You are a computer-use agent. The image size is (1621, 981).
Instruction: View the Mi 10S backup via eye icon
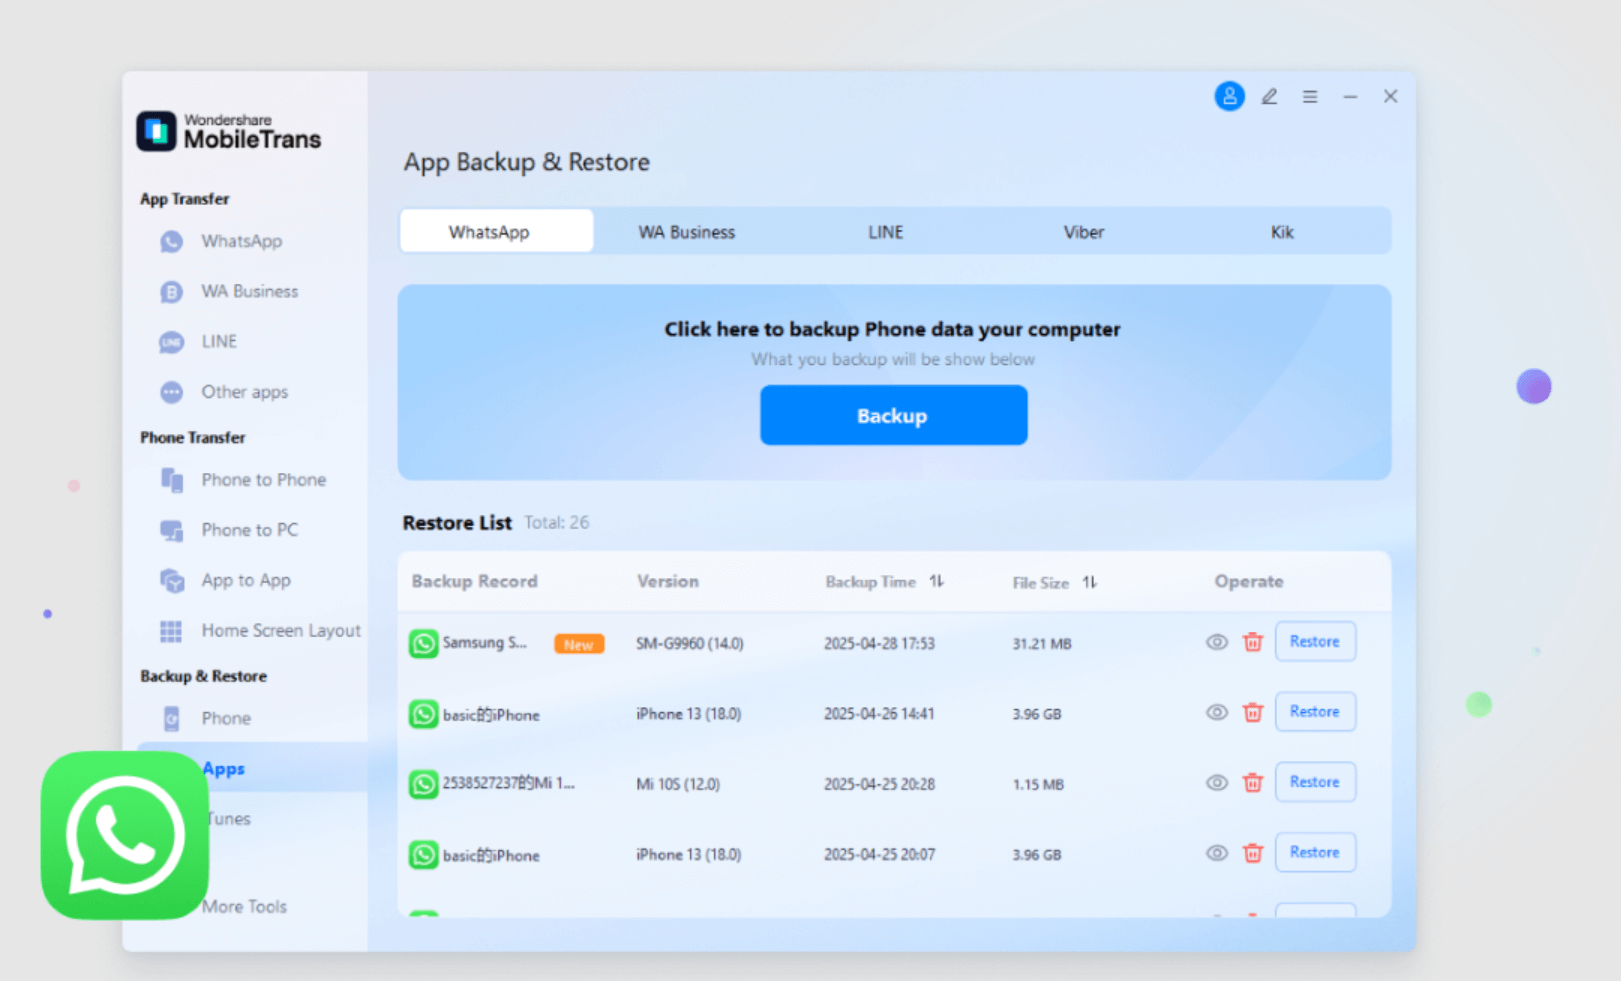pyautogui.click(x=1216, y=782)
